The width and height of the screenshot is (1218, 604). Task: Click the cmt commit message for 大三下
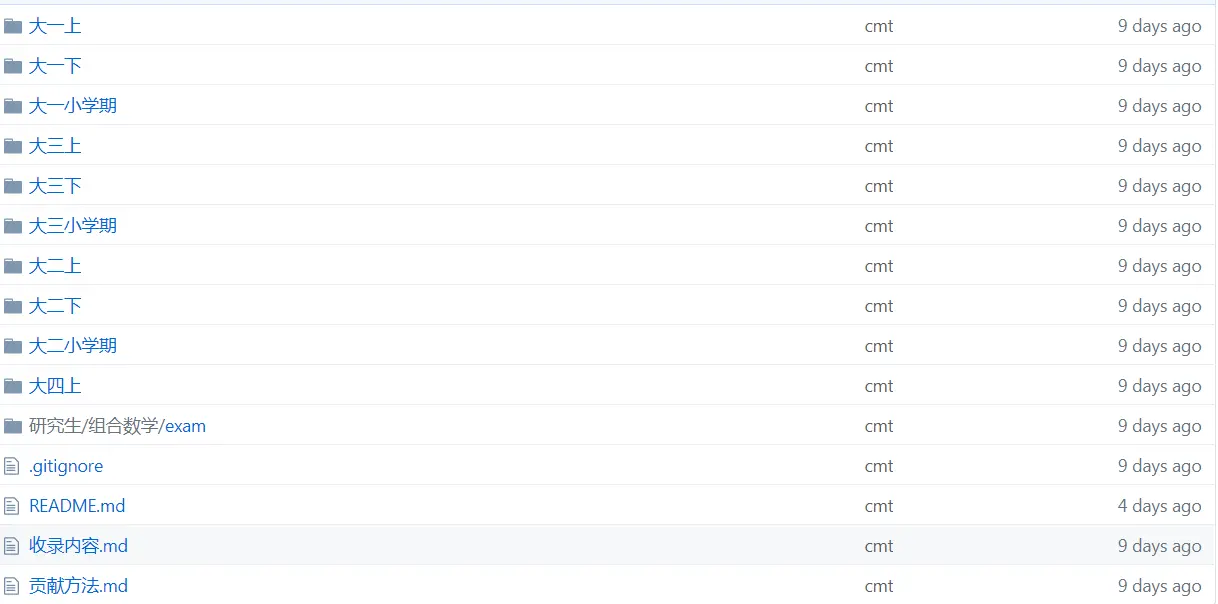tap(879, 186)
